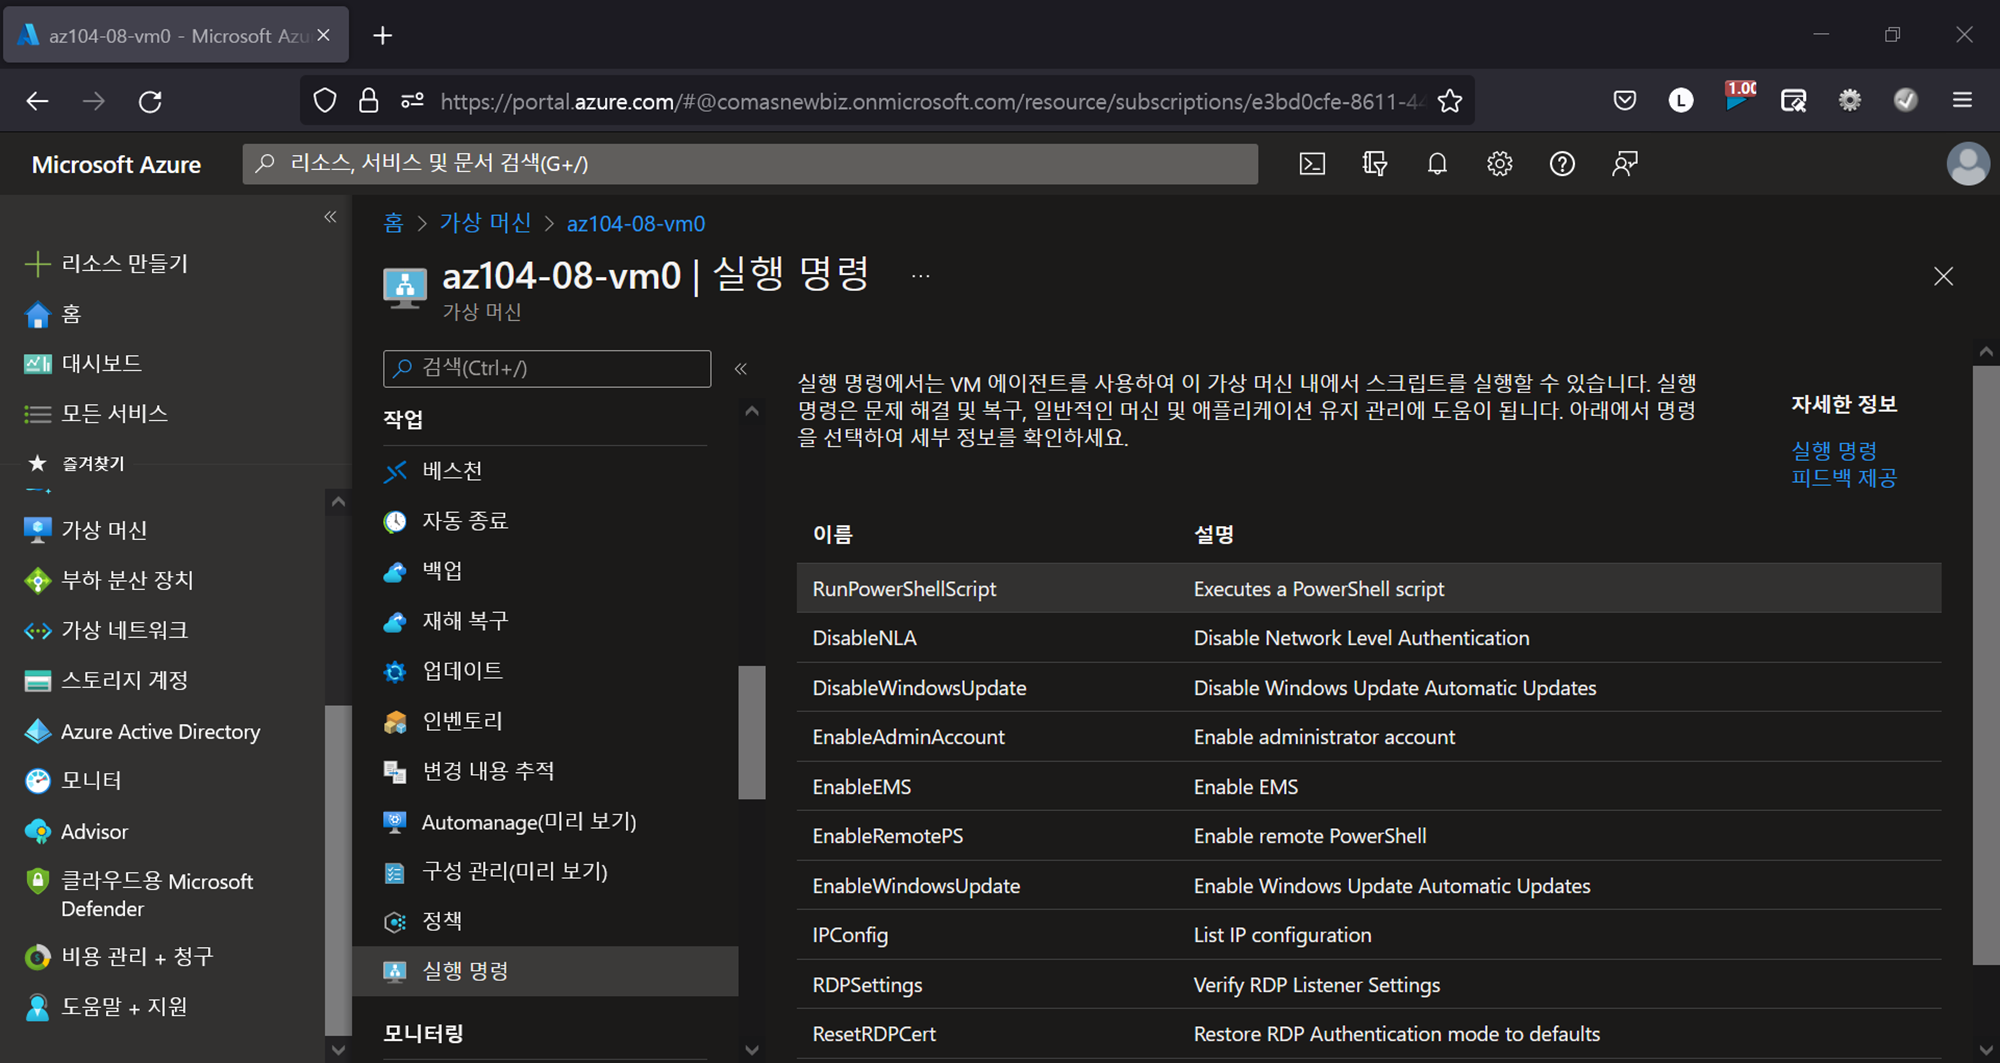Click the padlock site information icon
The height and width of the screenshot is (1063, 2000).
coord(368,101)
